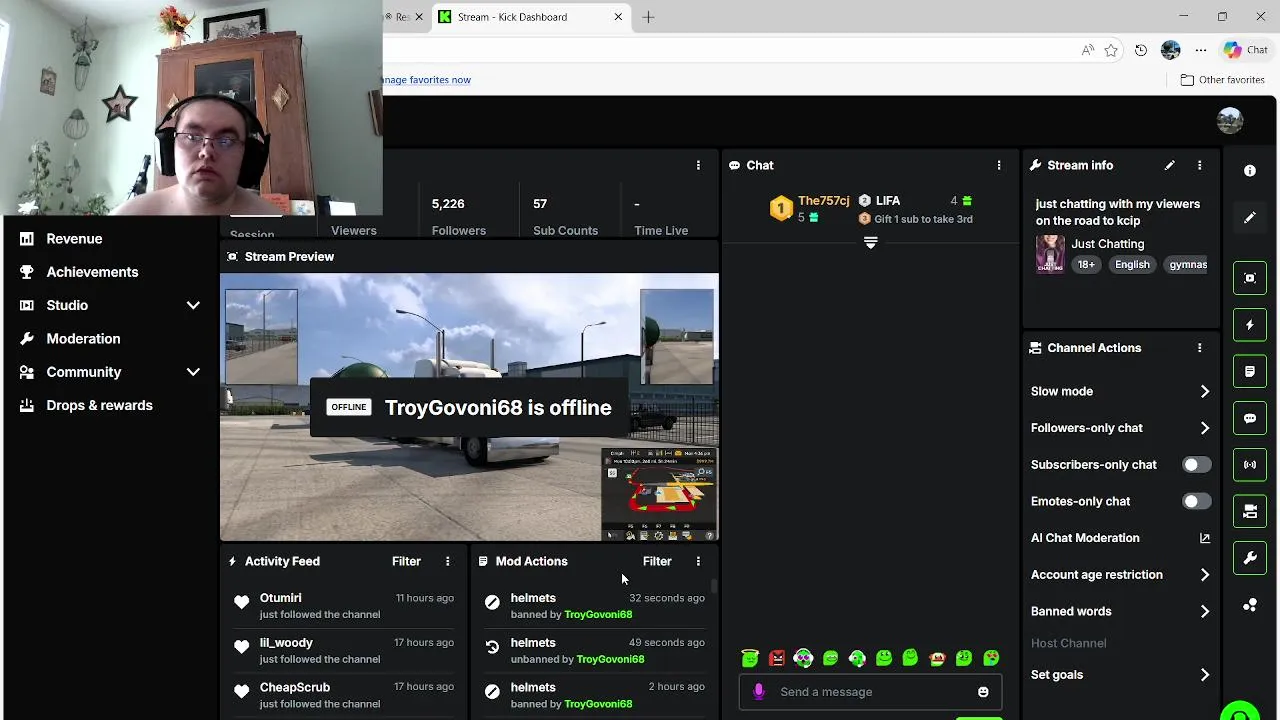
Task: Edit stream info with pencil icon
Action: [1169, 165]
